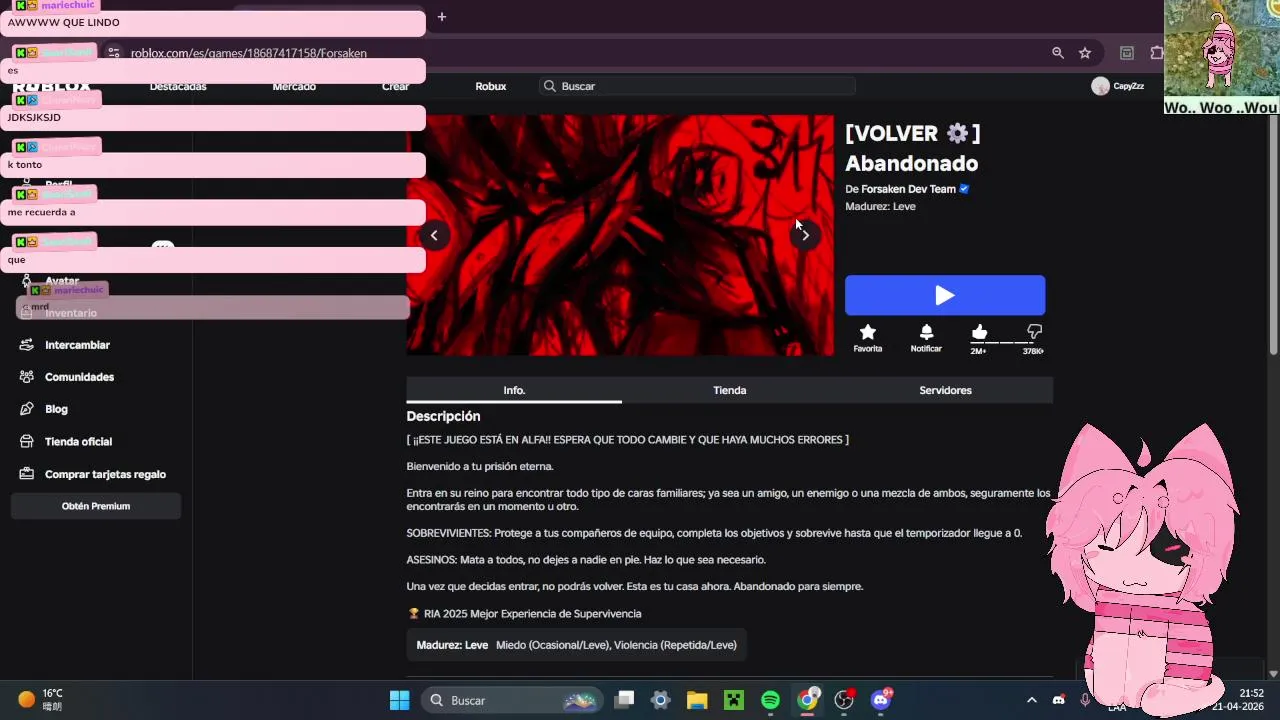Open OBS Studio from the taskbar
Viewport: 1280px width, 720px height.
pos(844,700)
